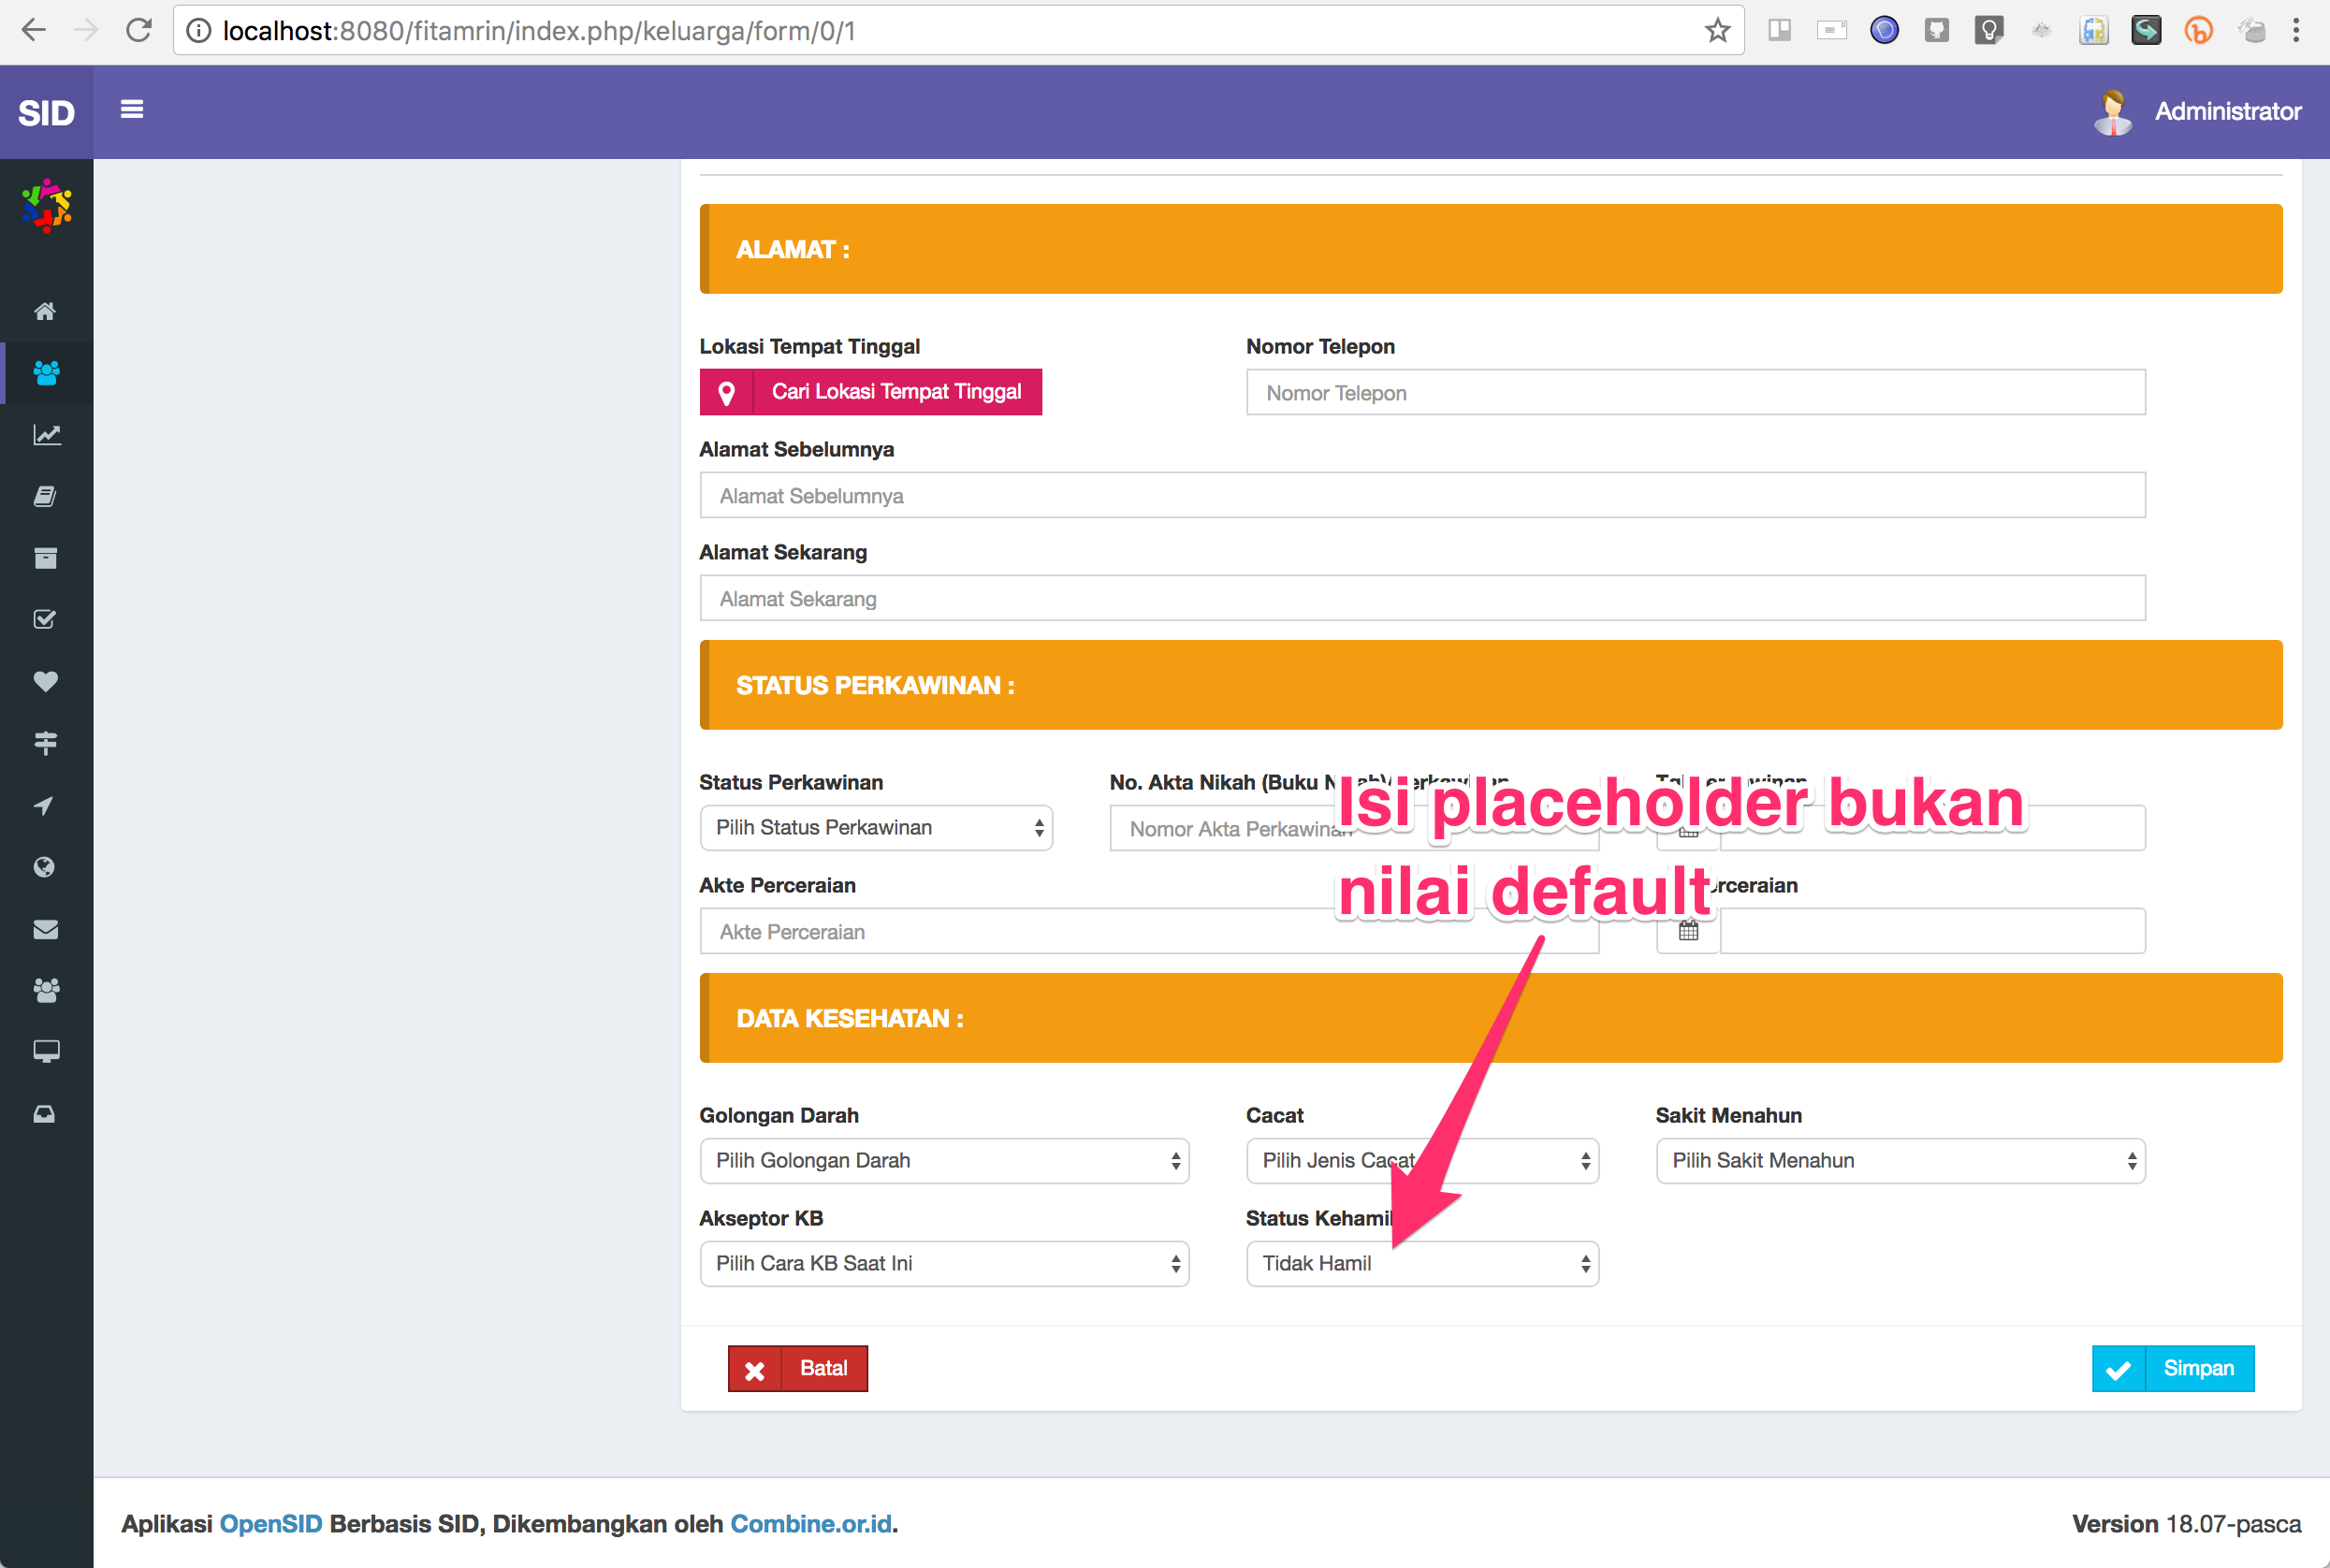Click the active people icon in sidebar
Image resolution: width=2330 pixels, height=1568 pixels.
(45, 373)
